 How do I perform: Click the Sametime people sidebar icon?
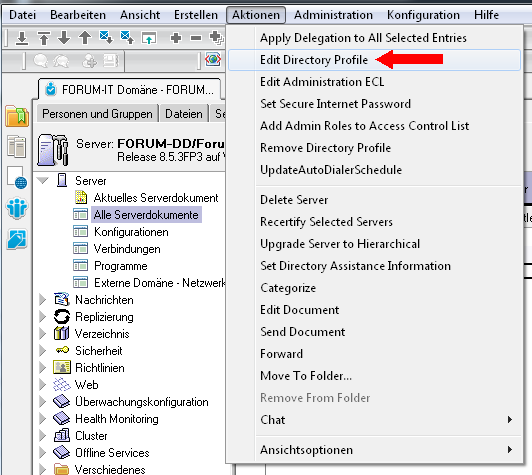[x=17, y=208]
